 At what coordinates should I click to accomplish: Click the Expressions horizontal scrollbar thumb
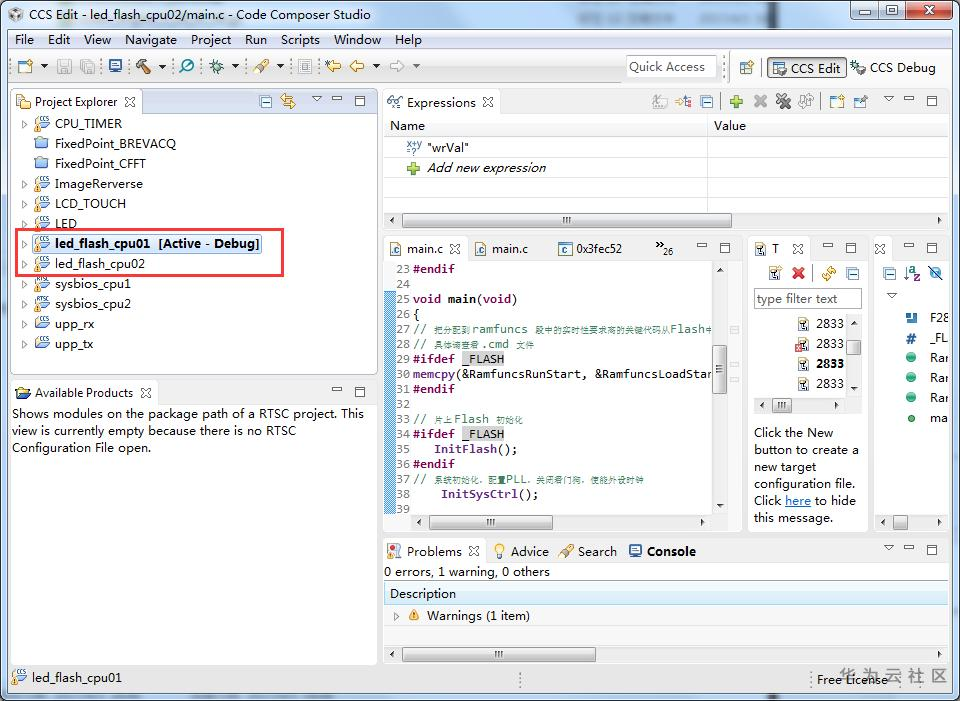[x=566, y=220]
